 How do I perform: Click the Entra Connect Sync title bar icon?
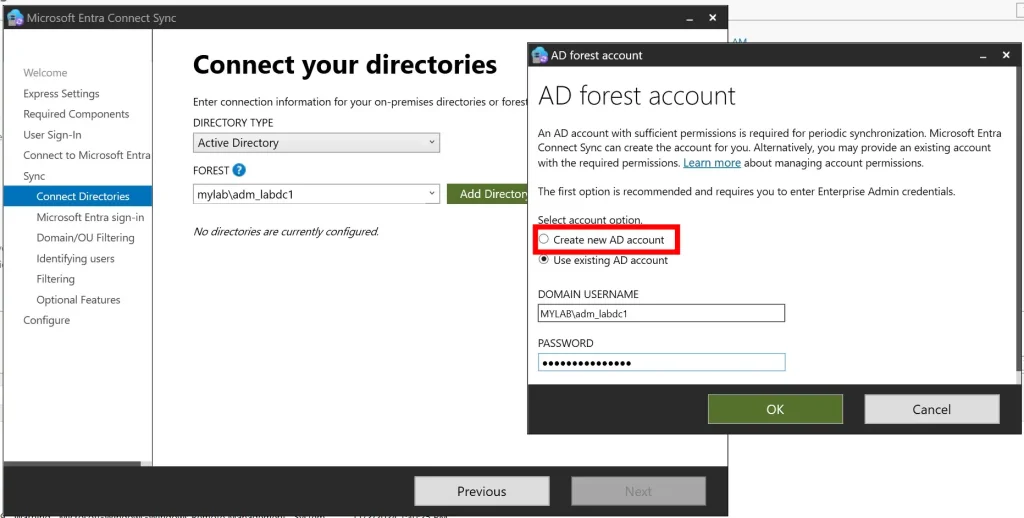pyautogui.click(x=16, y=18)
